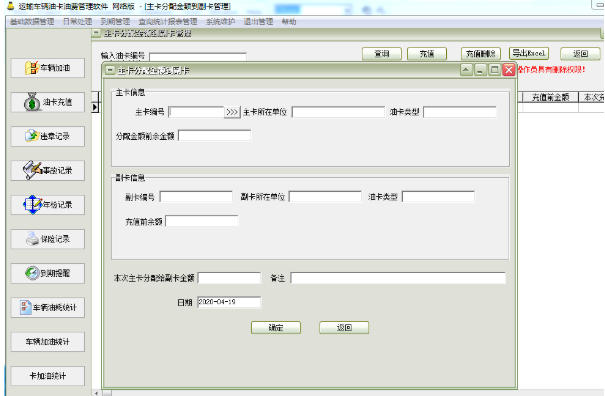
Task: Click the 输入油卡编号 search field
Action: coord(198,57)
